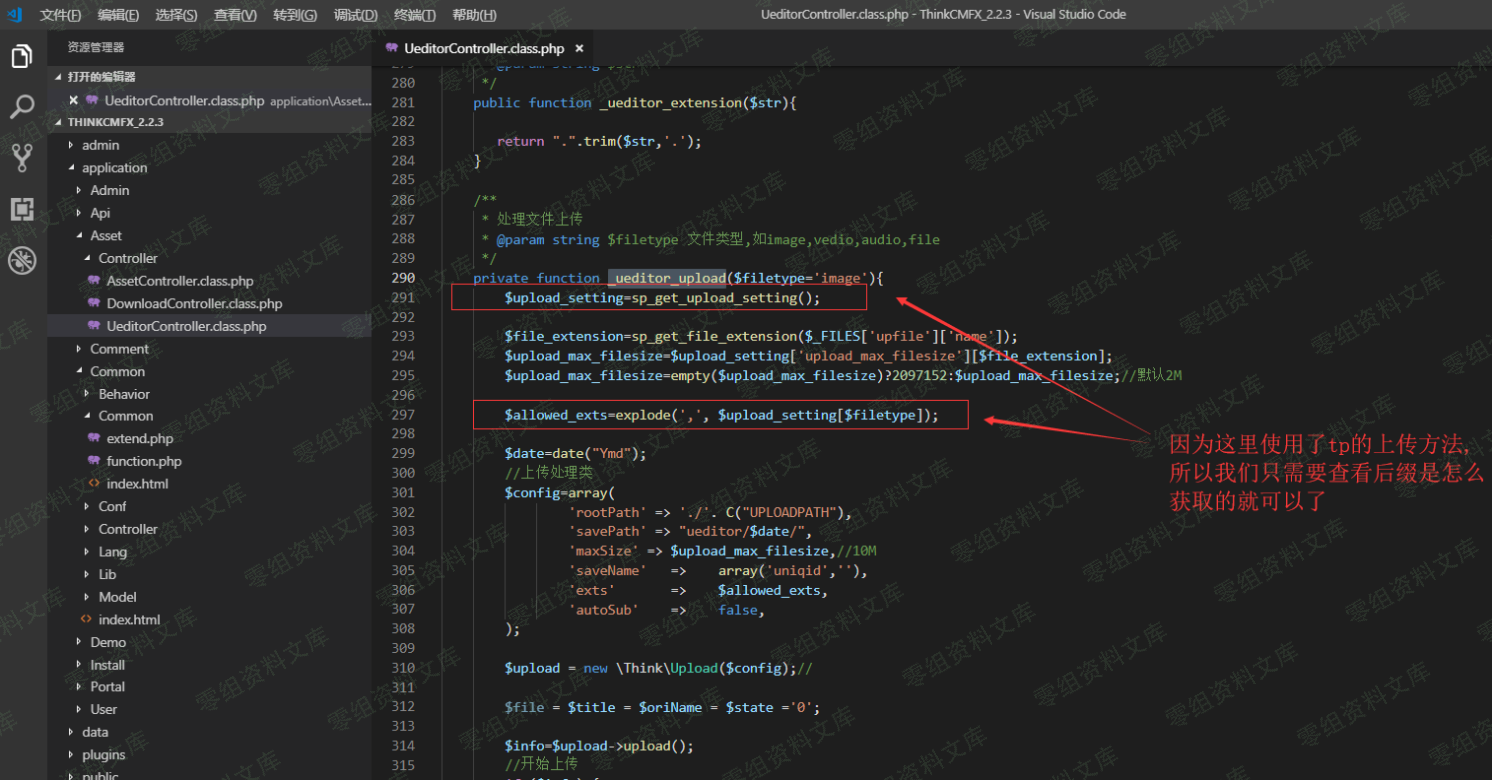The height and width of the screenshot is (780, 1492).
Task: Collapse the THINKCMFX_2.2.3 section header
Action: tap(115, 122)
